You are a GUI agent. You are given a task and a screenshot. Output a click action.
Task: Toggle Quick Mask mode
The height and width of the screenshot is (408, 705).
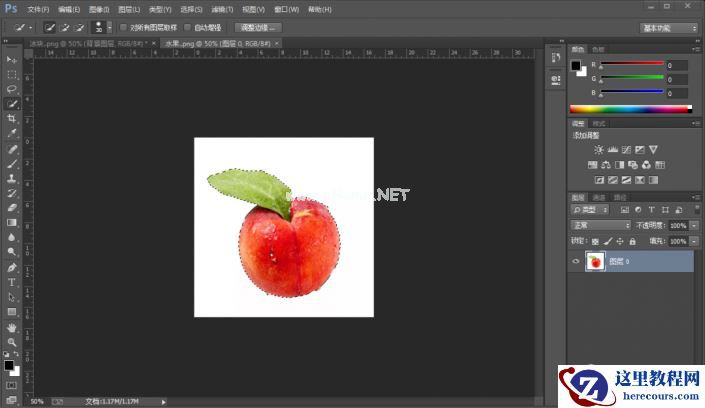[x=12, y=386]
